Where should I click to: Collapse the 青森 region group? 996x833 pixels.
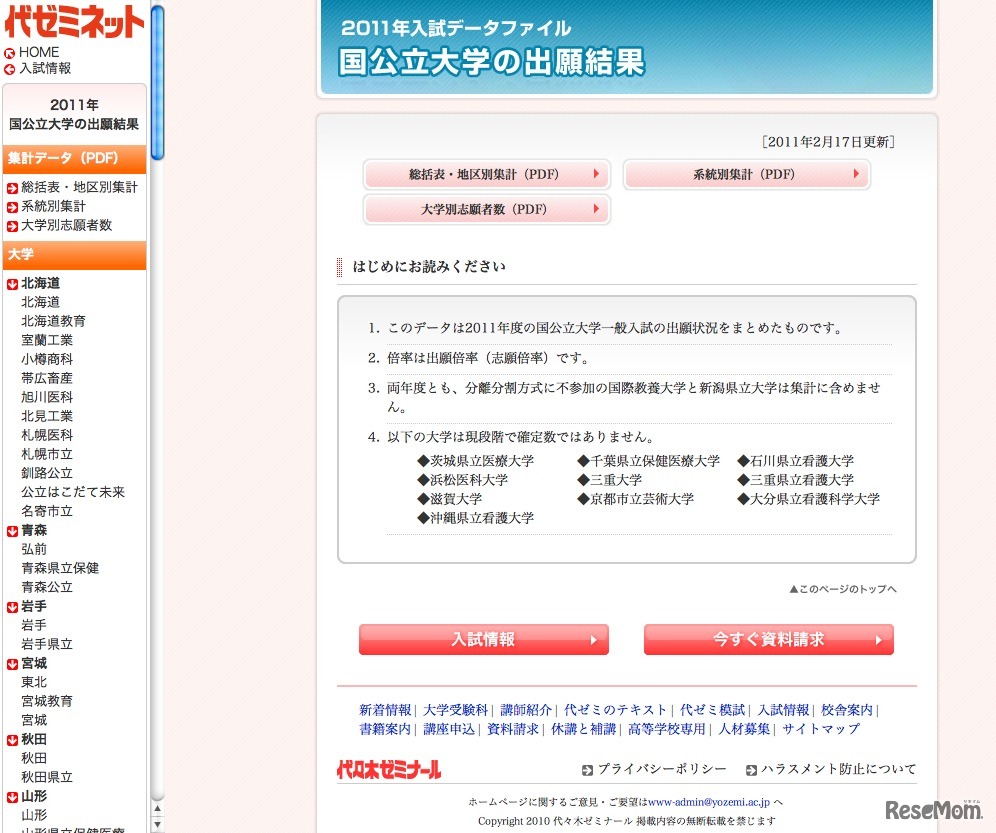[x=12, y=531]
